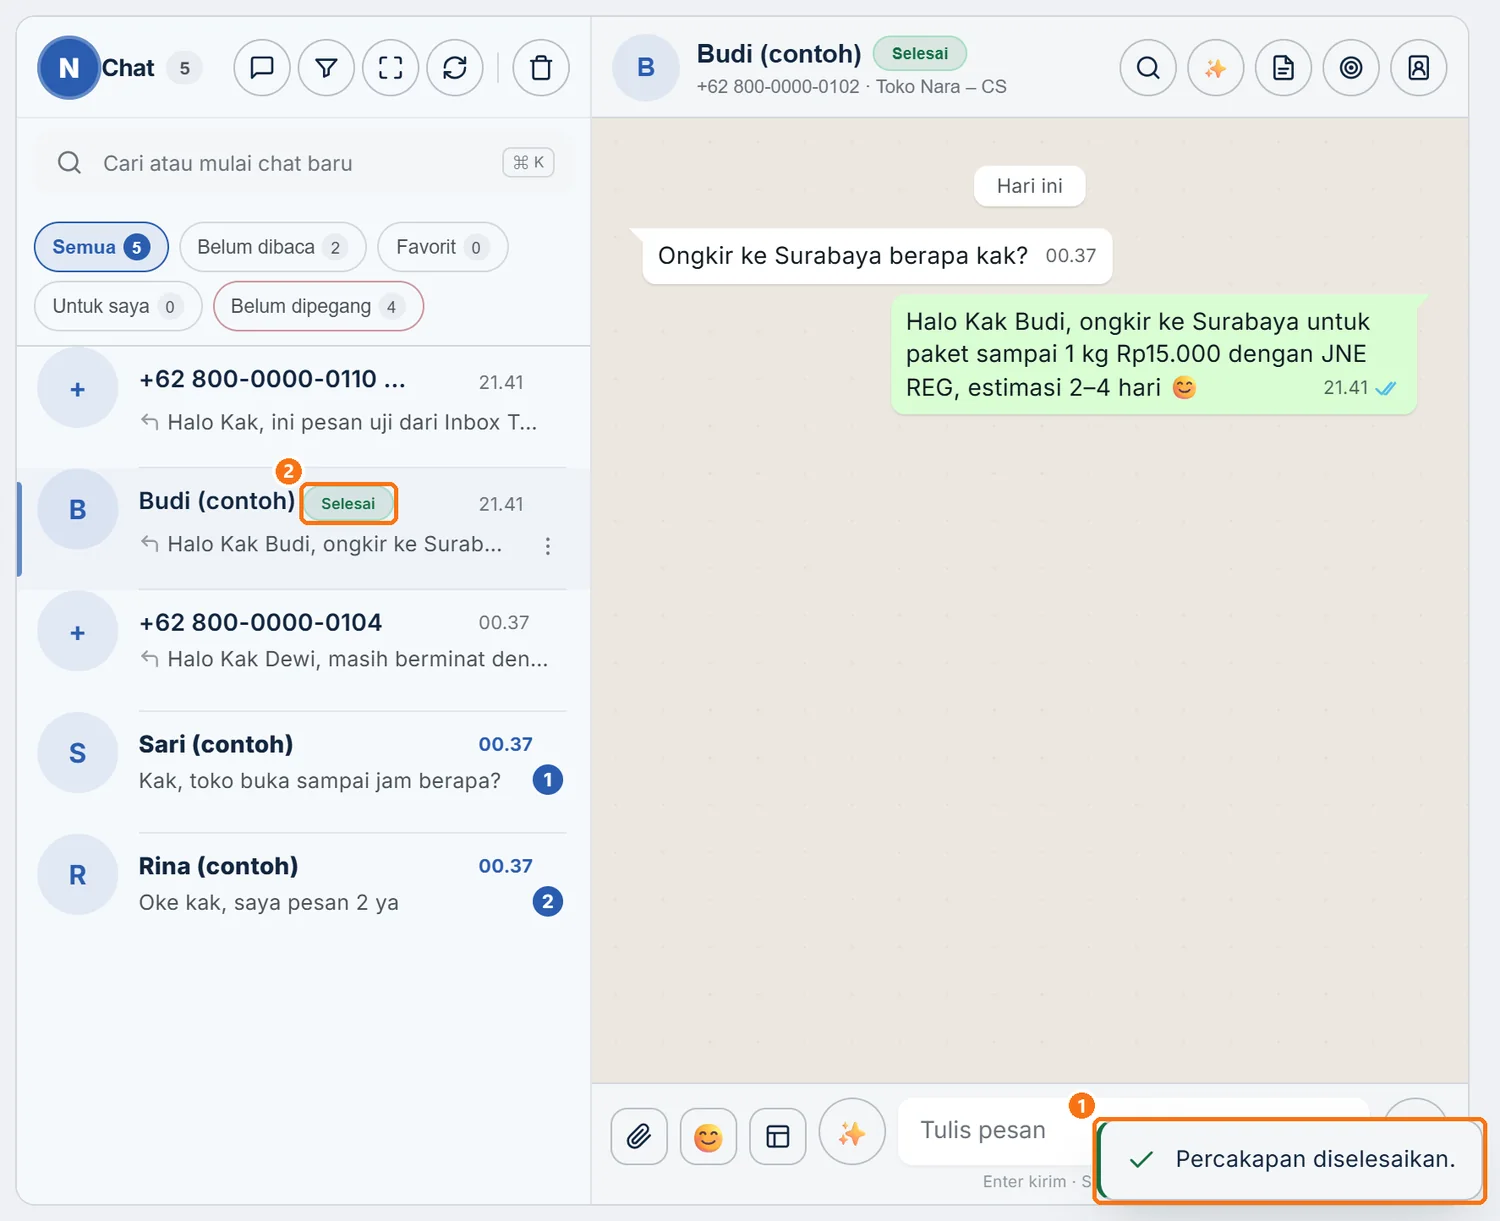Screen dimensions: 1500x1221
Task: Open three-dot menu on Budi chat row
Action: 548,546
